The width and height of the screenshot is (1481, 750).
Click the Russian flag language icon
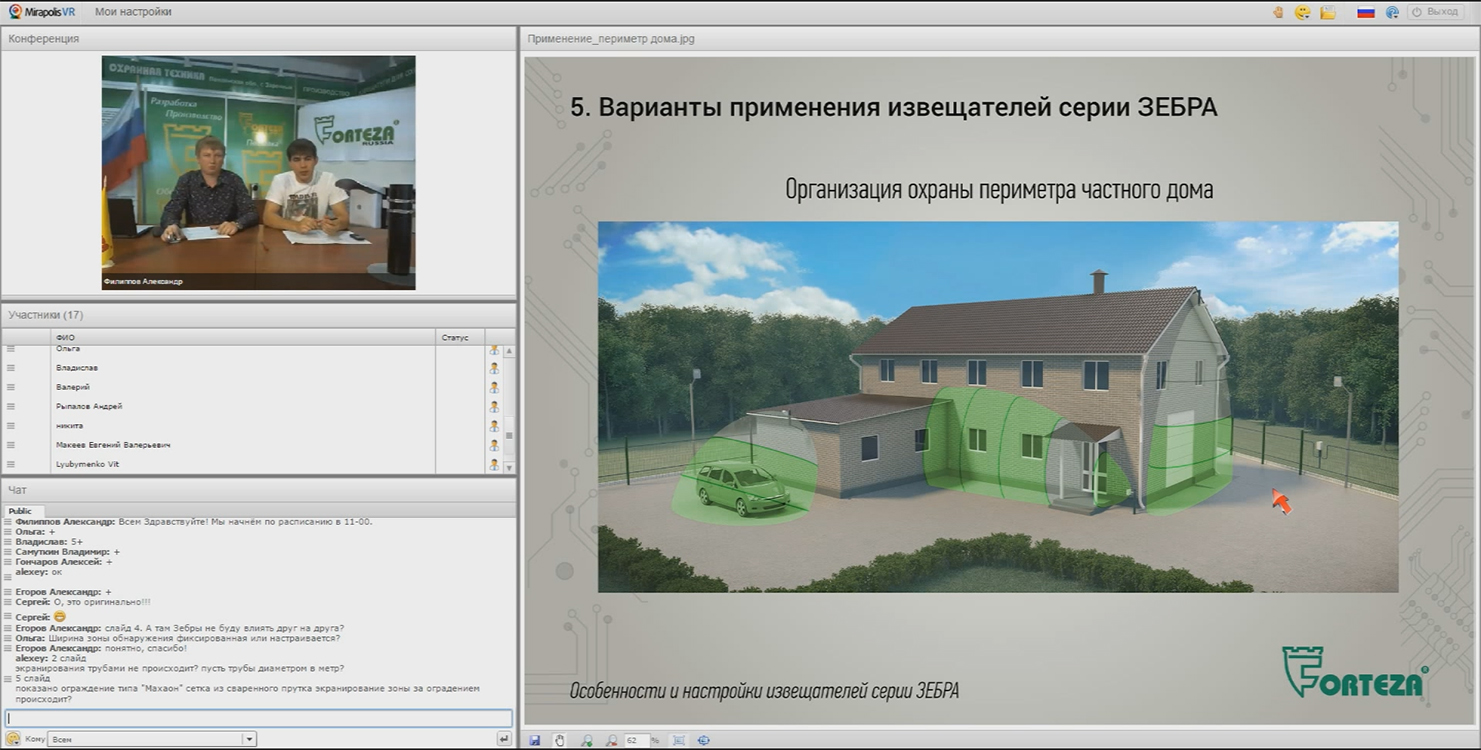click(1365, 12)
